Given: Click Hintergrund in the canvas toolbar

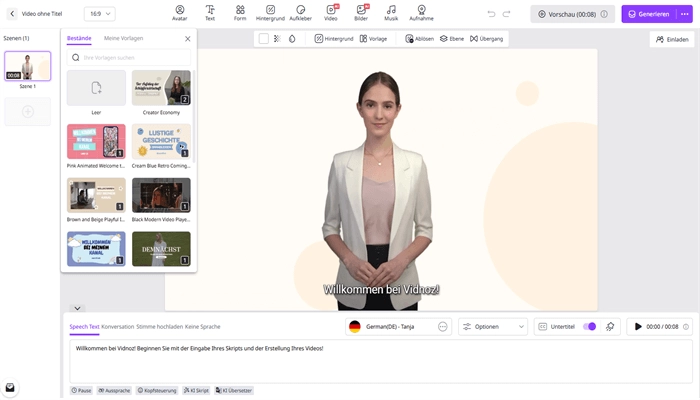Looking at the screenshot, I should tap(334, 39).
